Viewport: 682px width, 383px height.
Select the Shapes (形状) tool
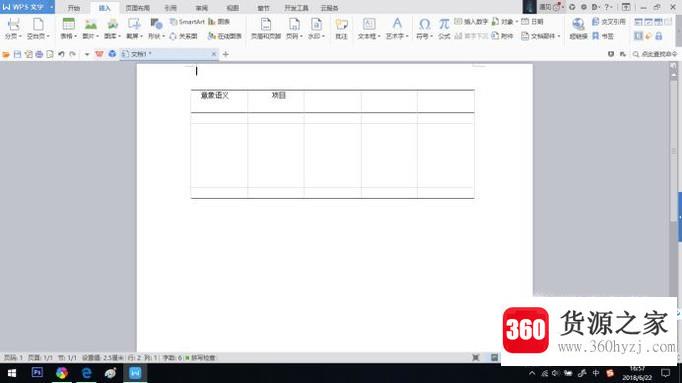[156, 29]
